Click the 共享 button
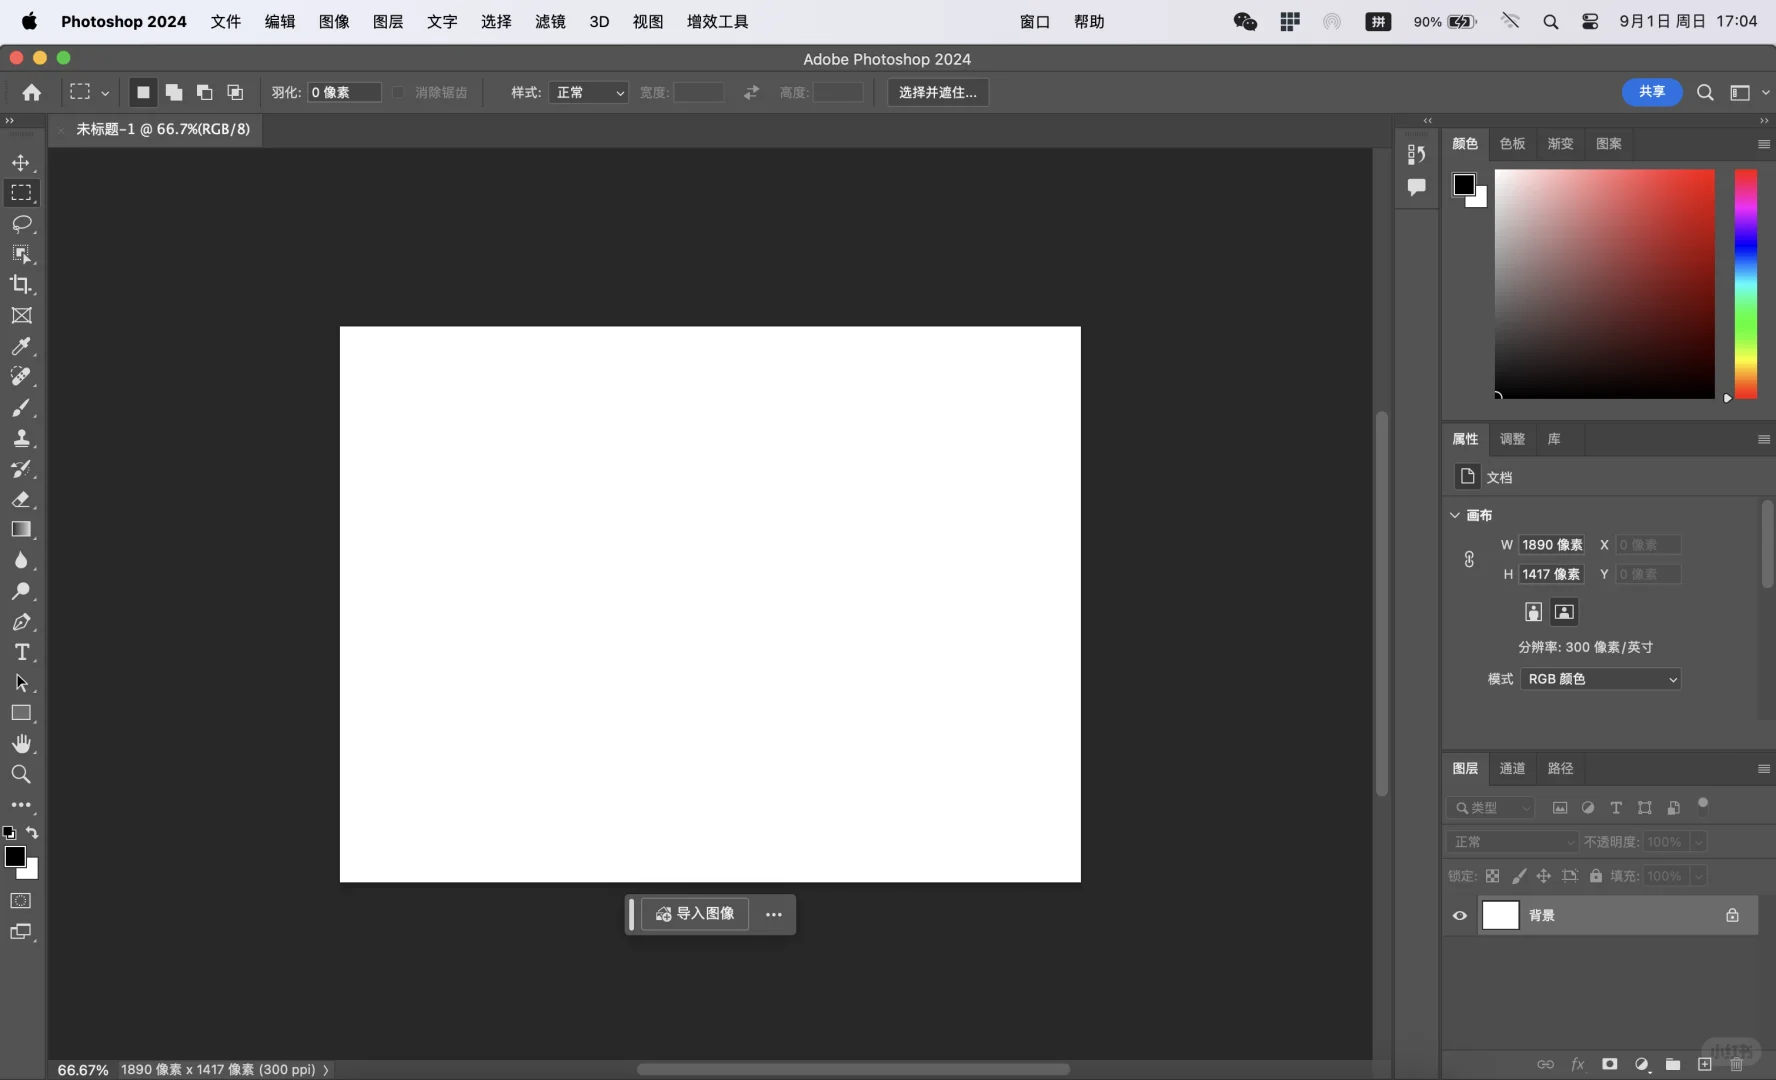This screenshot has width=1776, height=1080. coord(1652,92)
